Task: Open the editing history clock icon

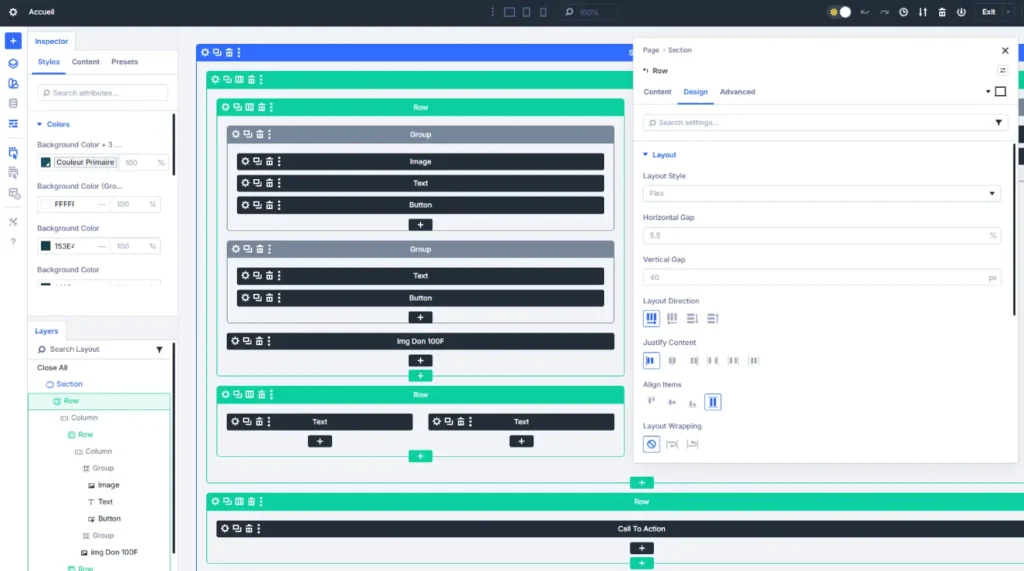Action: coord(904,12)
